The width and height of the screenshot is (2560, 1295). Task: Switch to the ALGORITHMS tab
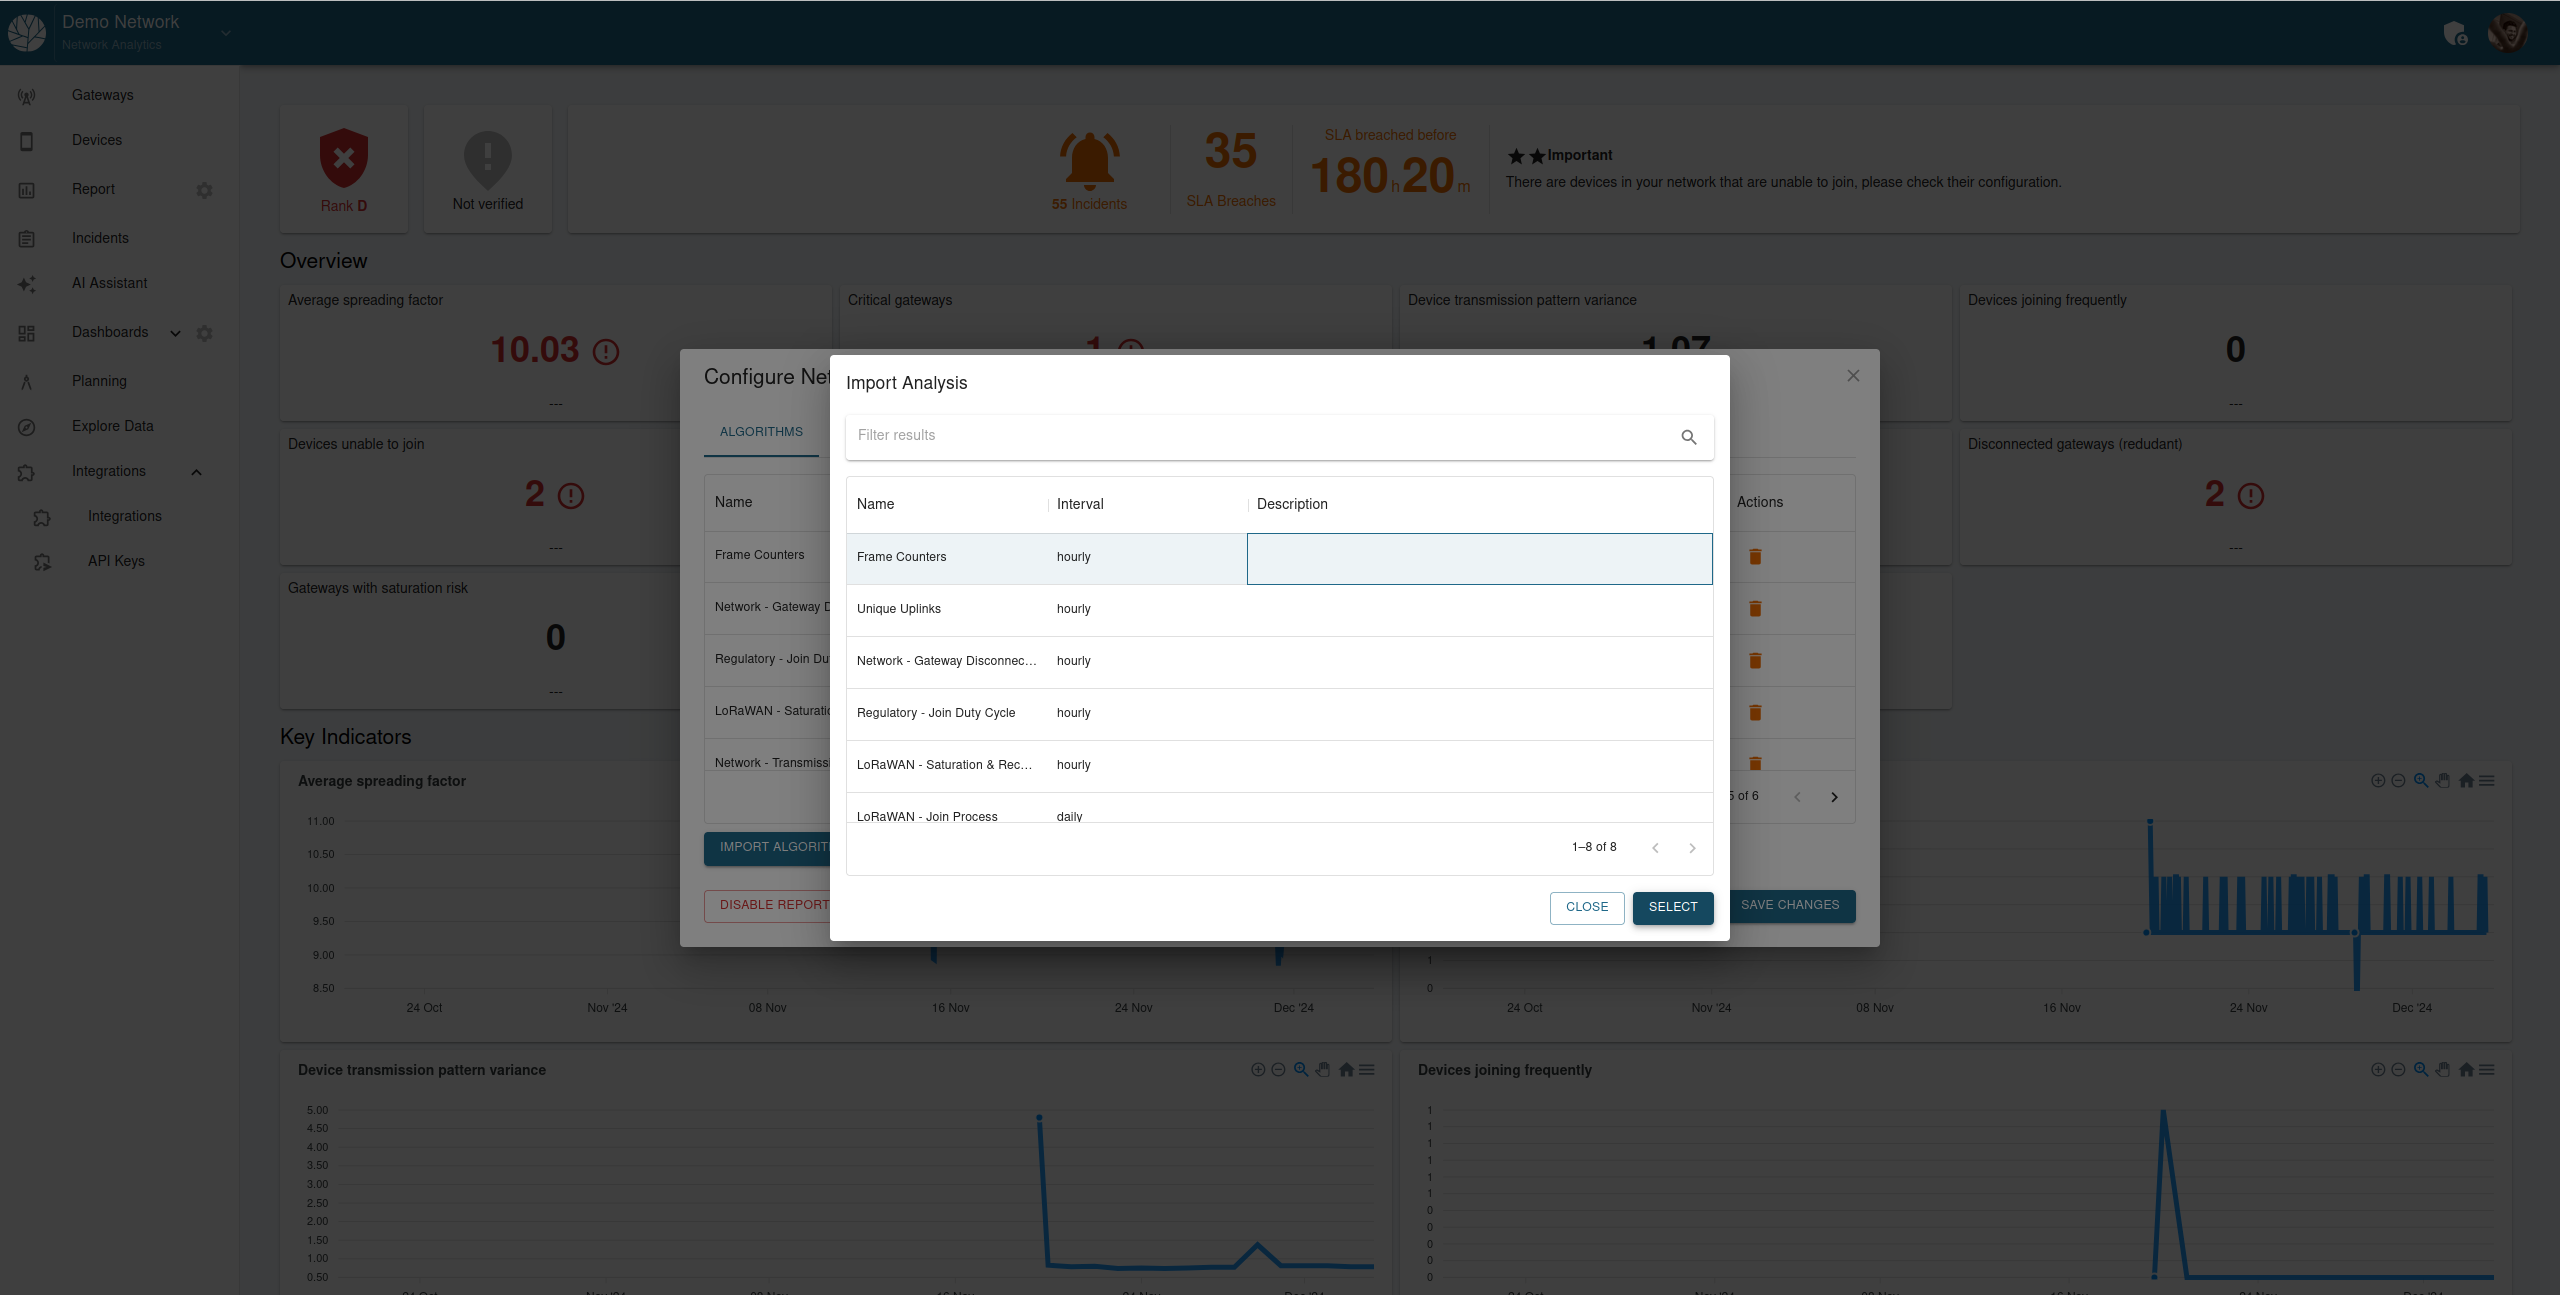761,432
